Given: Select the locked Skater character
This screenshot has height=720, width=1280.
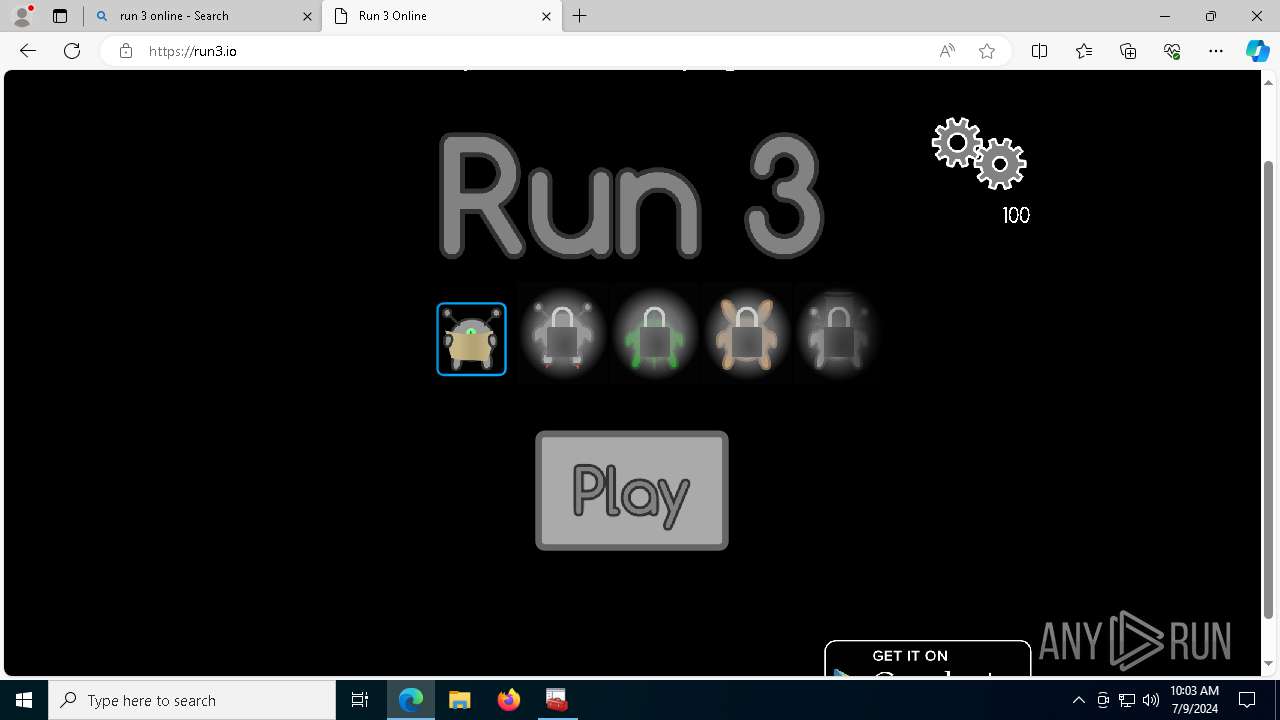Looking at the screenshot, I should tap(562, 335).
